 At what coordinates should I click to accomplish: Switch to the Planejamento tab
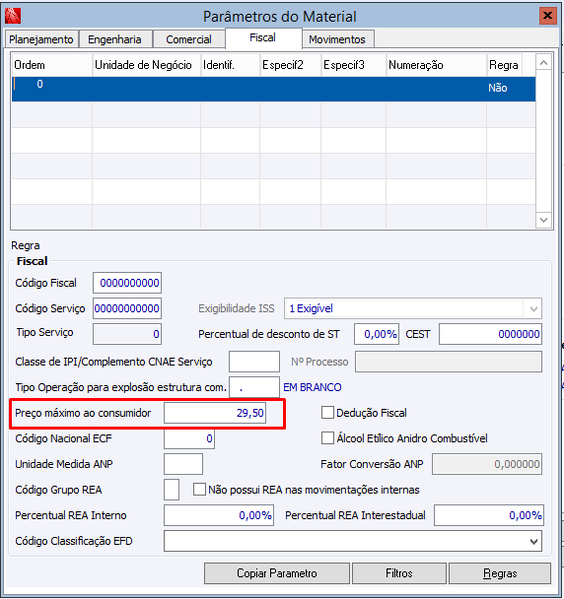41,39
